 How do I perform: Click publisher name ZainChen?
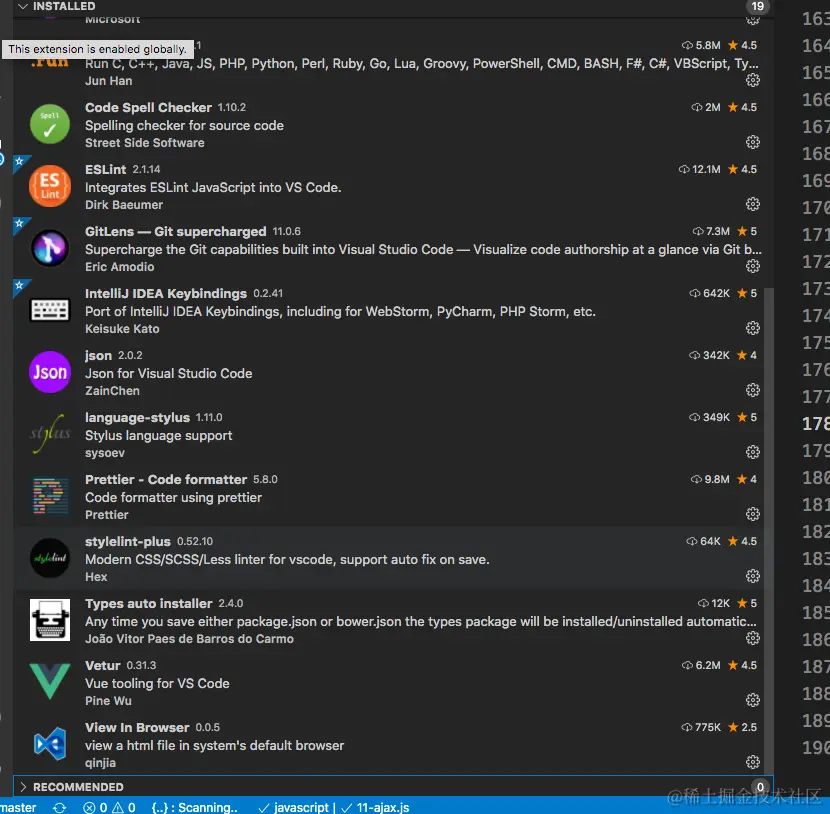(x=112, y=391)
